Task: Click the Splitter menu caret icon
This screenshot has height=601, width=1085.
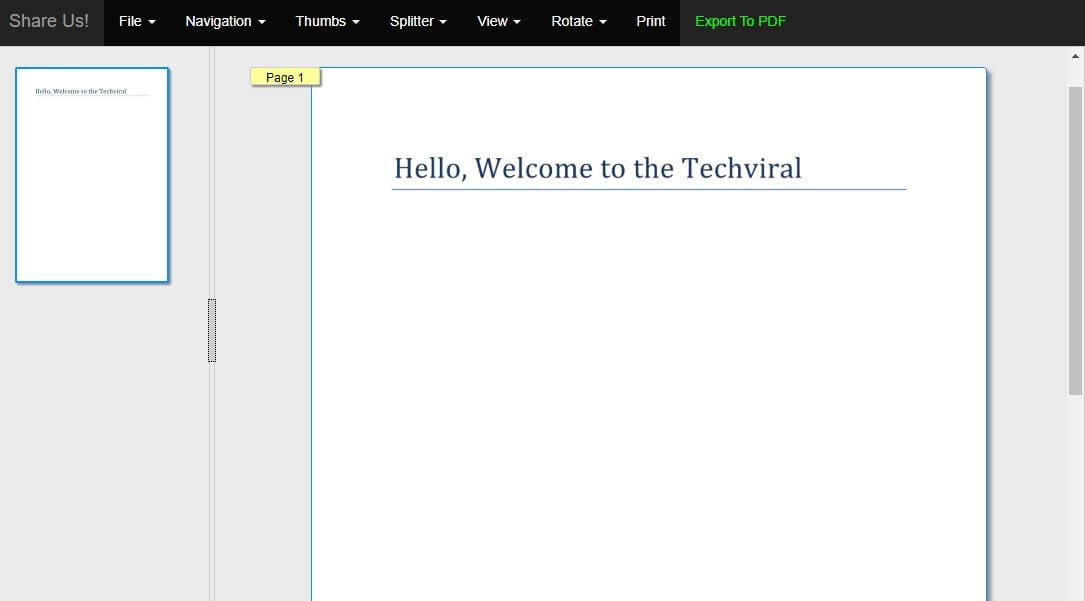Action: [441, 21]
